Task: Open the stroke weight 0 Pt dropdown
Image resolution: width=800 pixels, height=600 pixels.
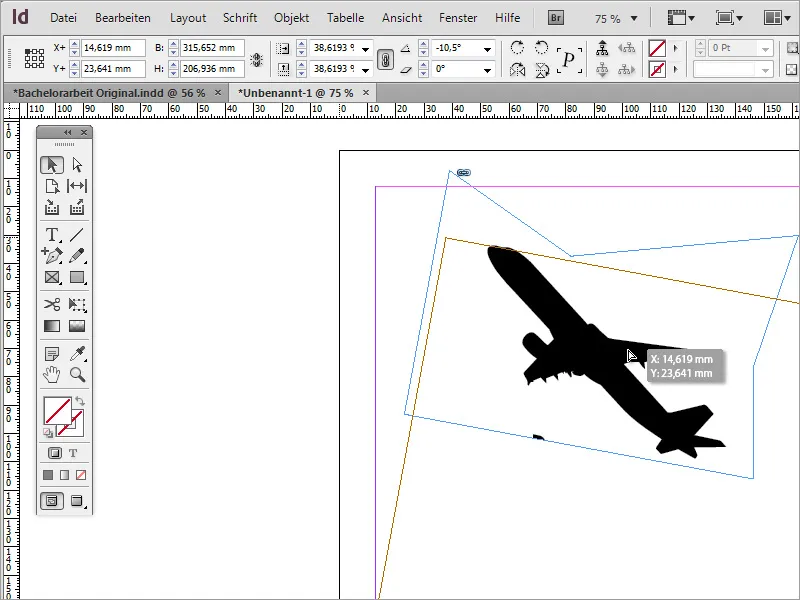Action: (765, 49)
